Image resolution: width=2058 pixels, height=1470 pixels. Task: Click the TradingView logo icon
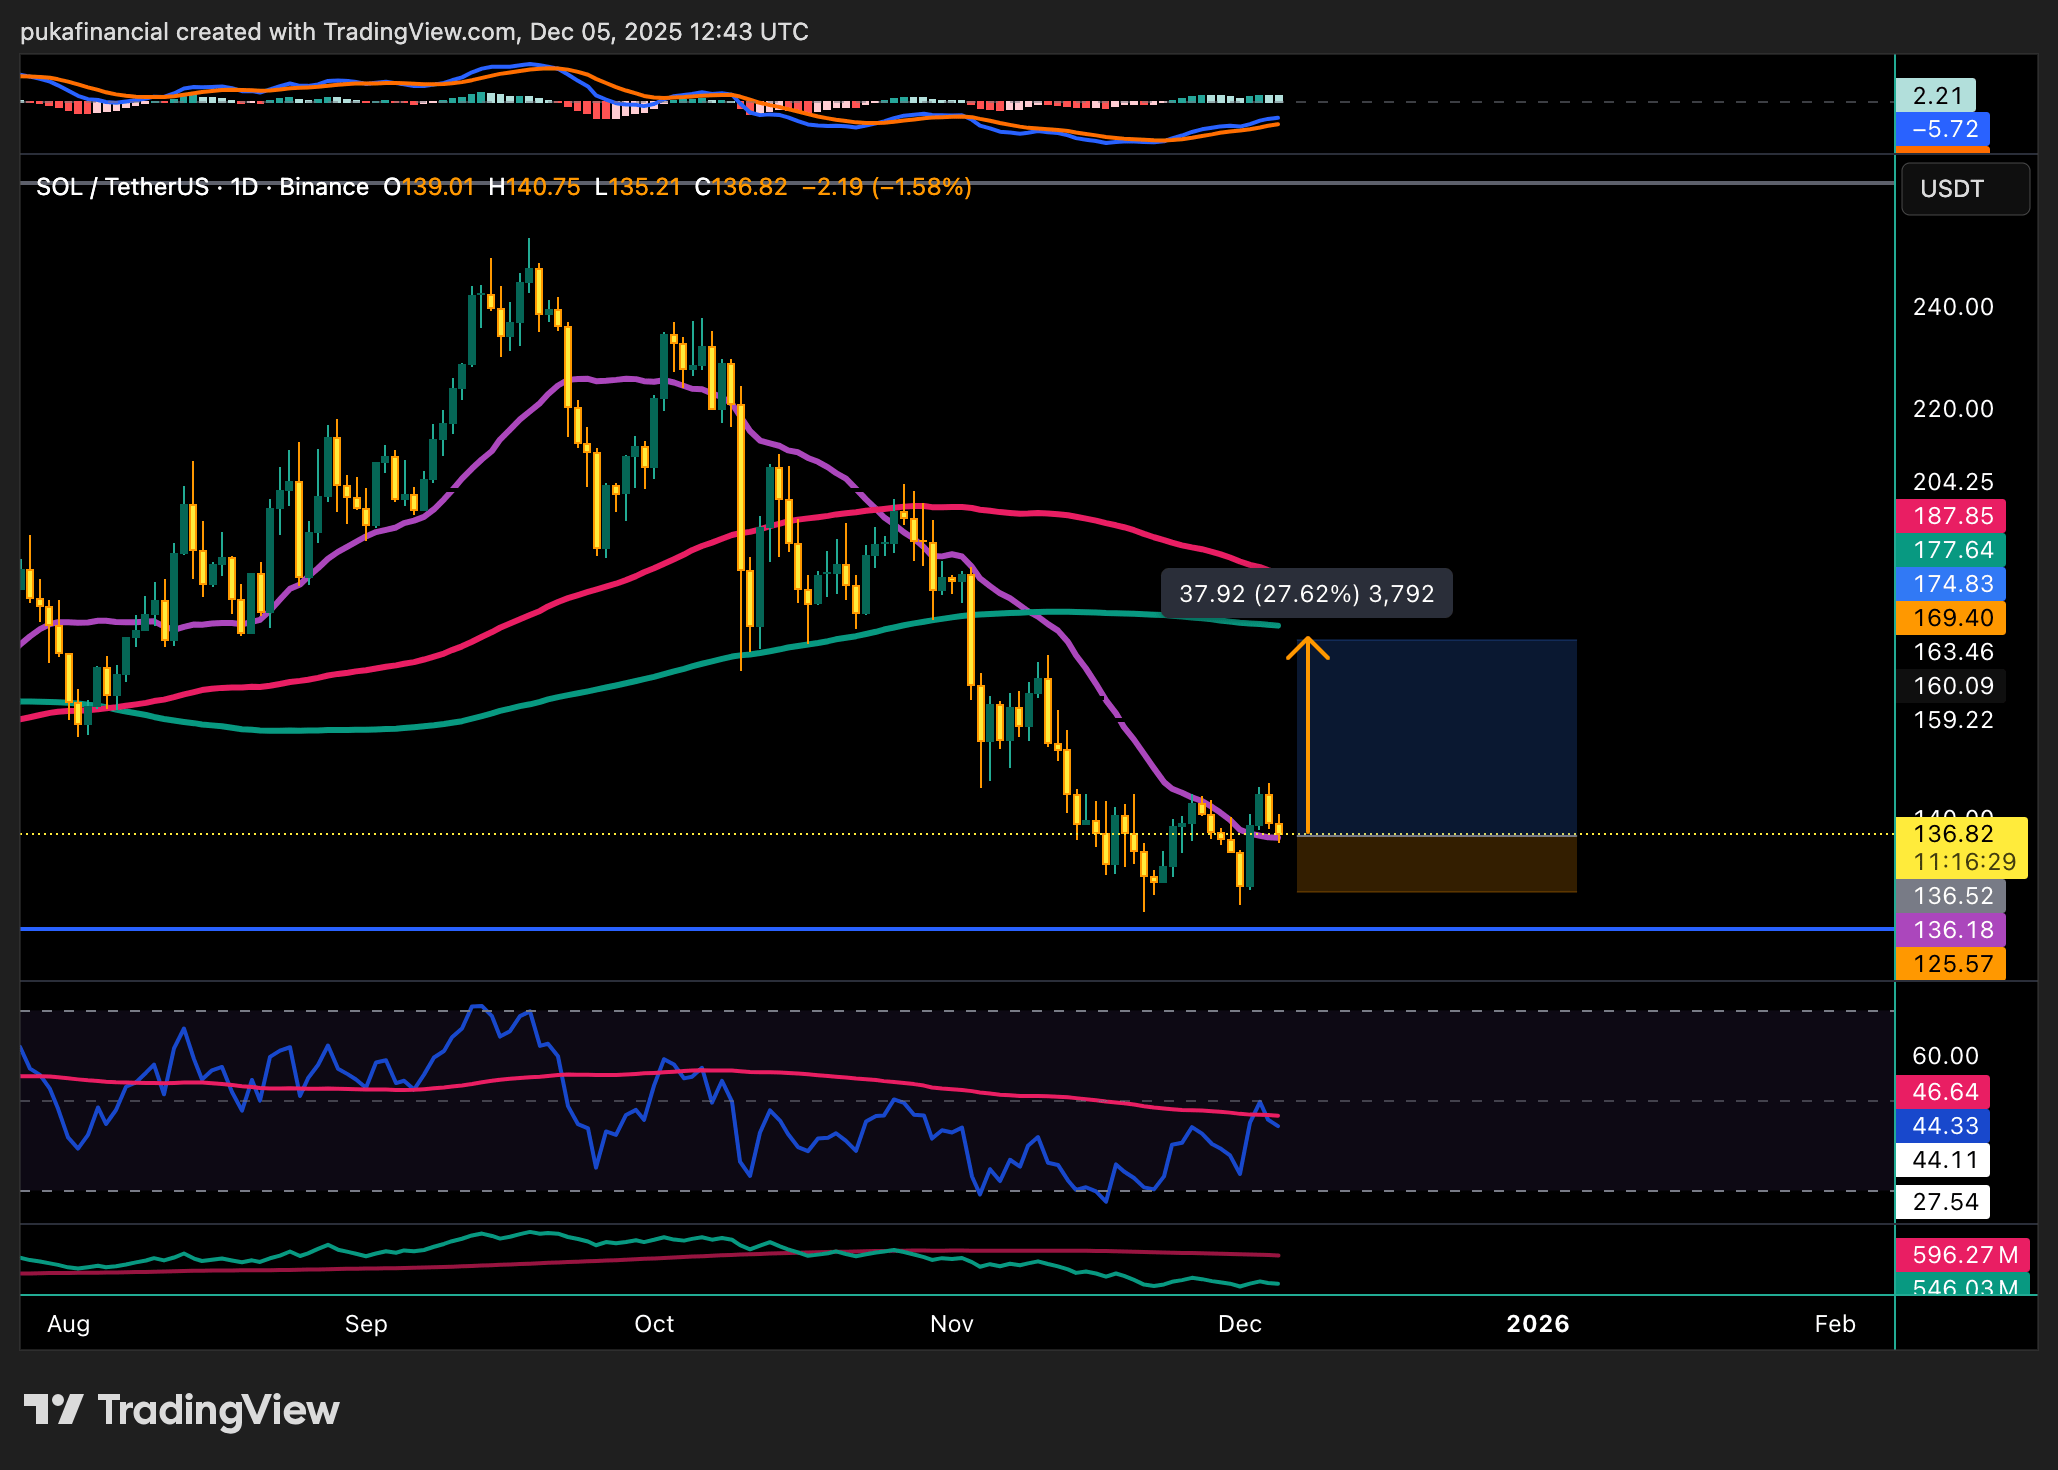(x=53, y=1410)
